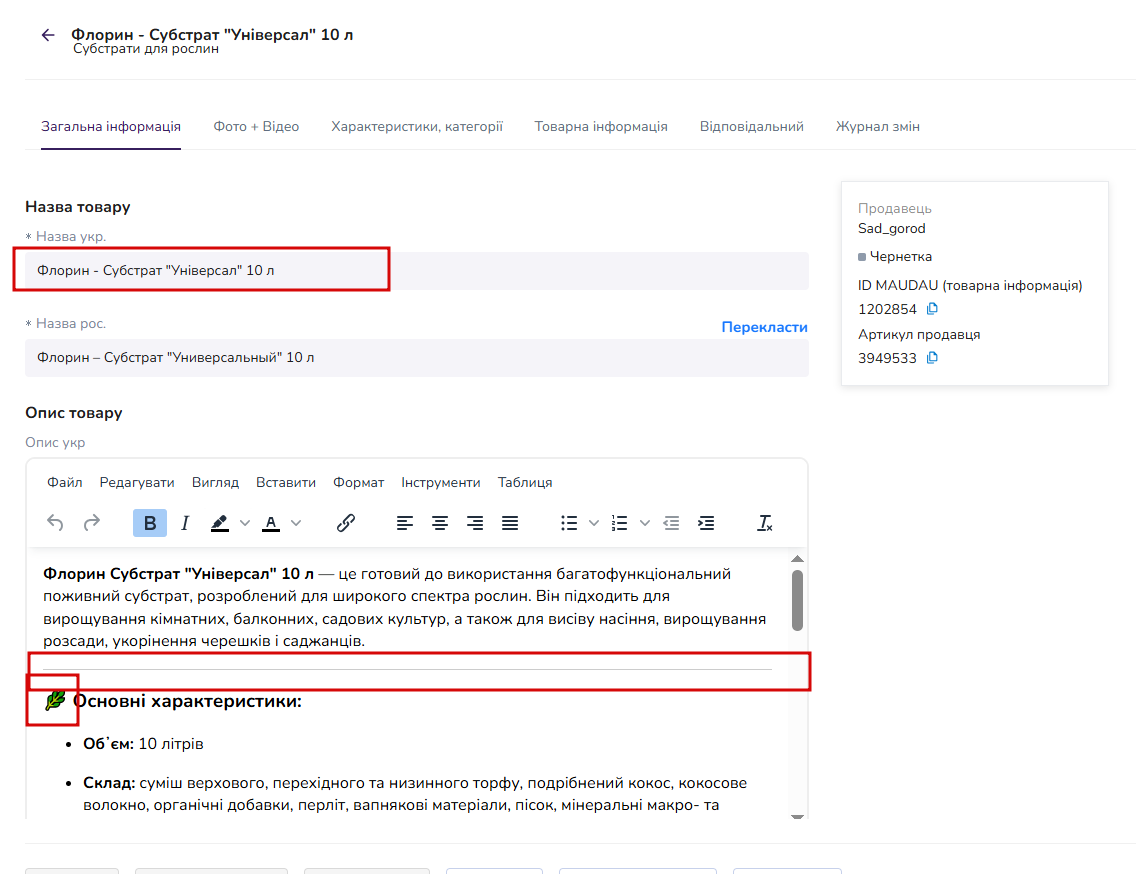The height and width of the screenshot is (874, 1136).
Task: Open the Редагувати editor menu
Action: (x=137, y=483)
